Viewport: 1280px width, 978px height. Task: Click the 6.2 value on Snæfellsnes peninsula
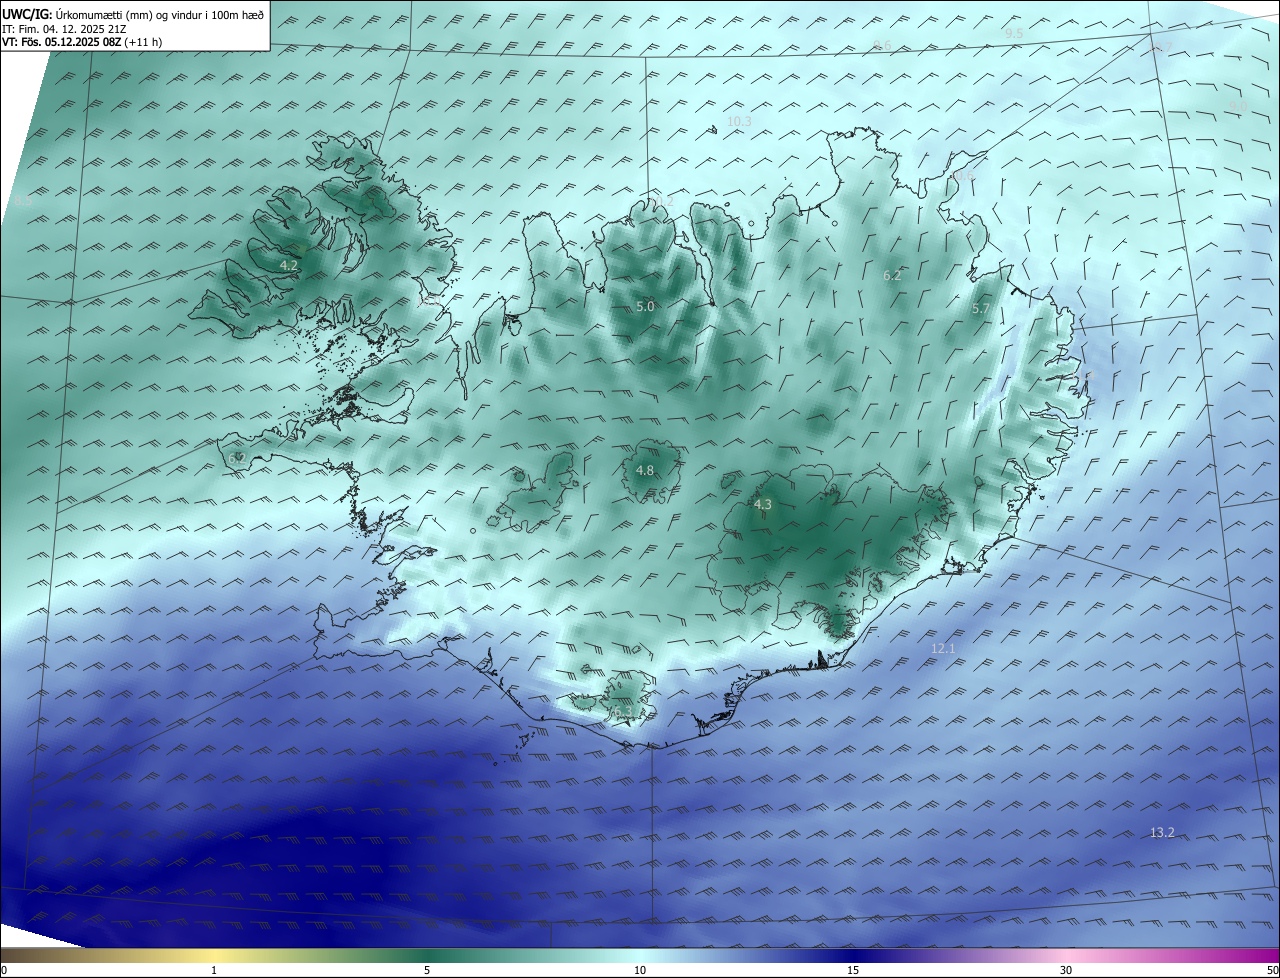pos(237,459)
